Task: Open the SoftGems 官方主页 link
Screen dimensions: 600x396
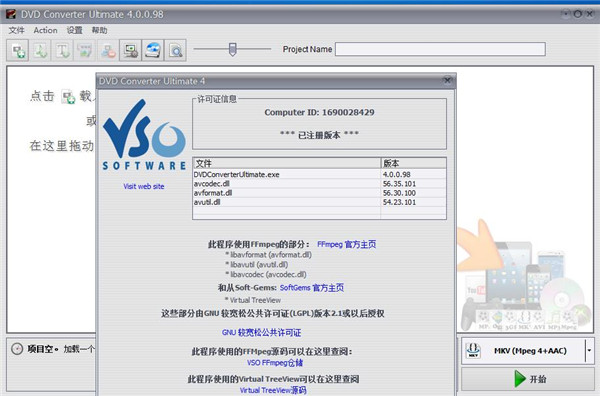Action: point(312,288)
